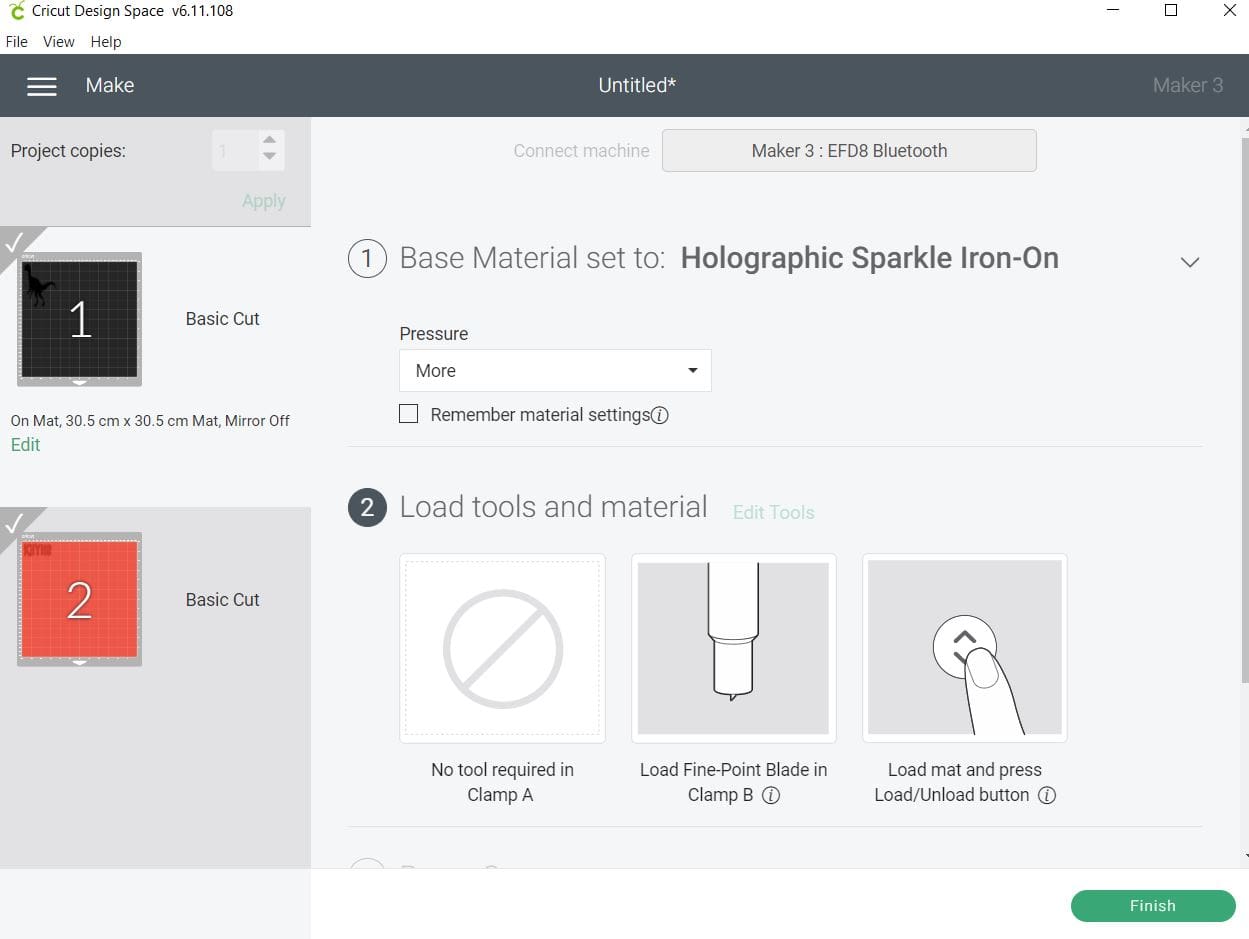
Task: Click the Untitled* project title
Action: (x=637, y=86)
